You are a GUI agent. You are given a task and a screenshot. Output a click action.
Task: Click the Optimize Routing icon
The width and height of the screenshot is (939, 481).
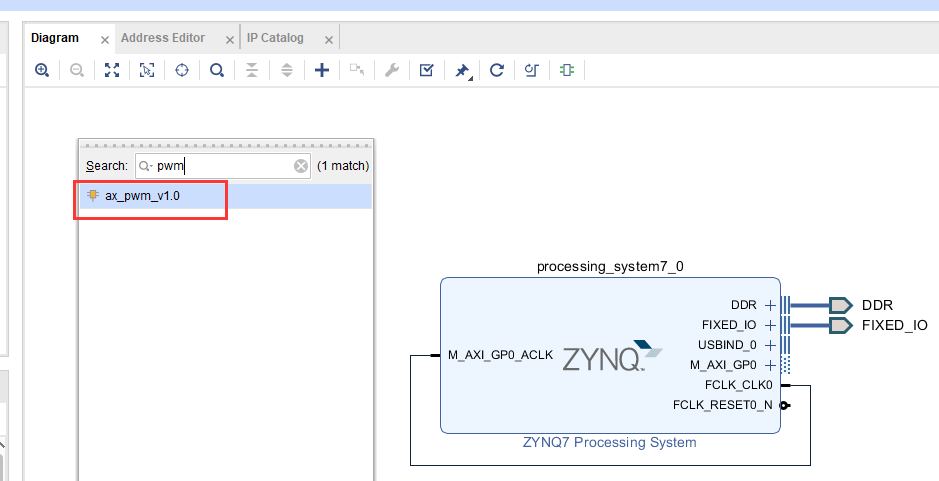(532, 70)
